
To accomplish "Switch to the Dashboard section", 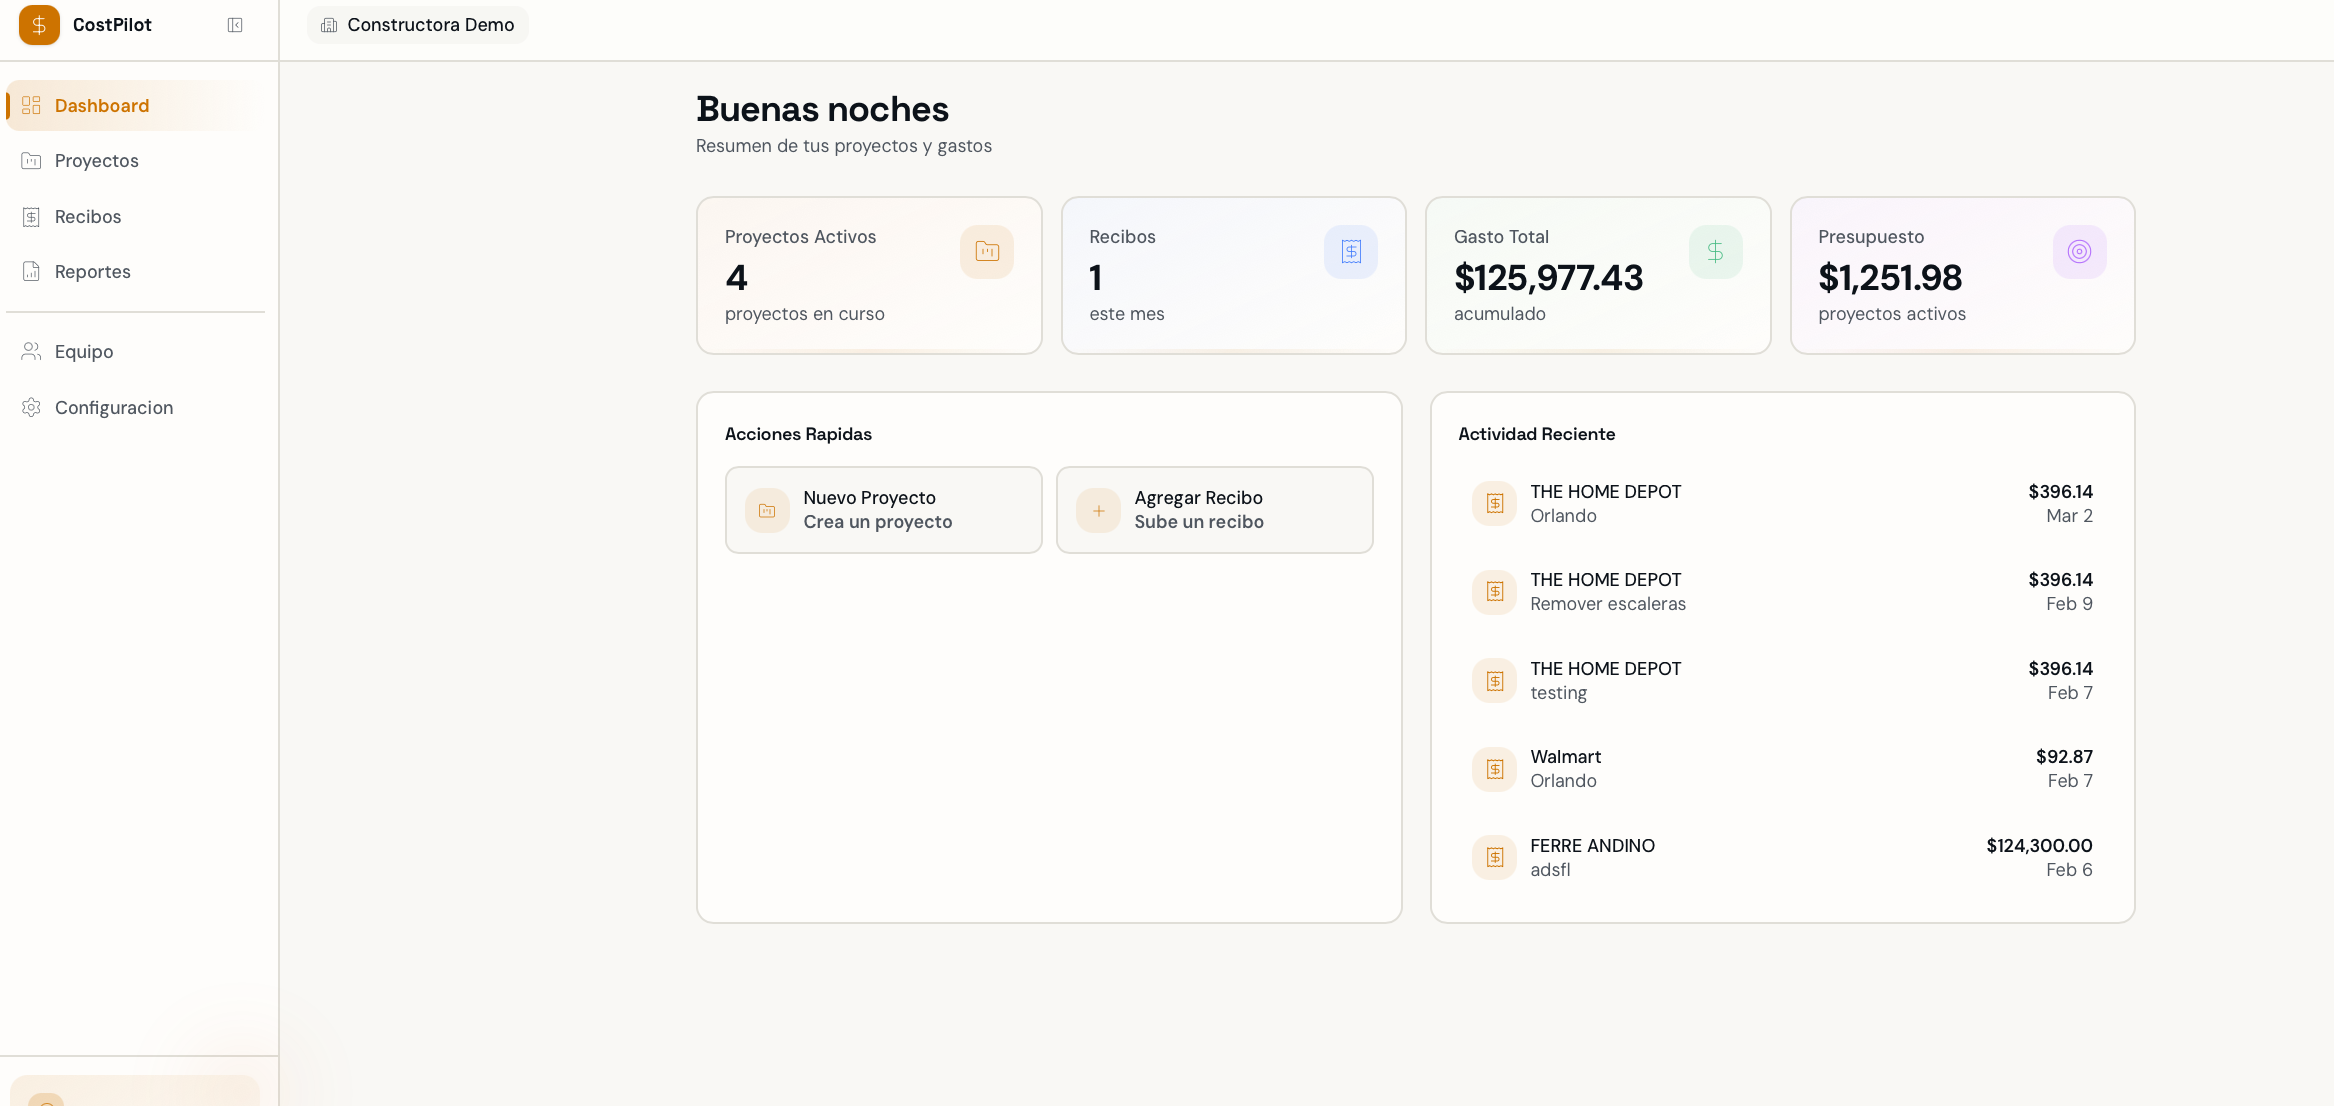I will 101,105.
